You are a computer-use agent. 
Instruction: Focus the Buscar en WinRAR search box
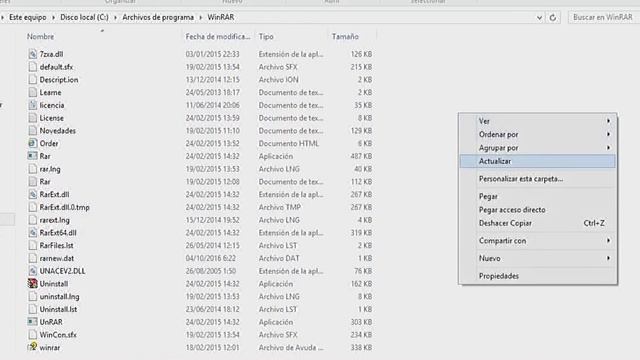click(603, 18)
